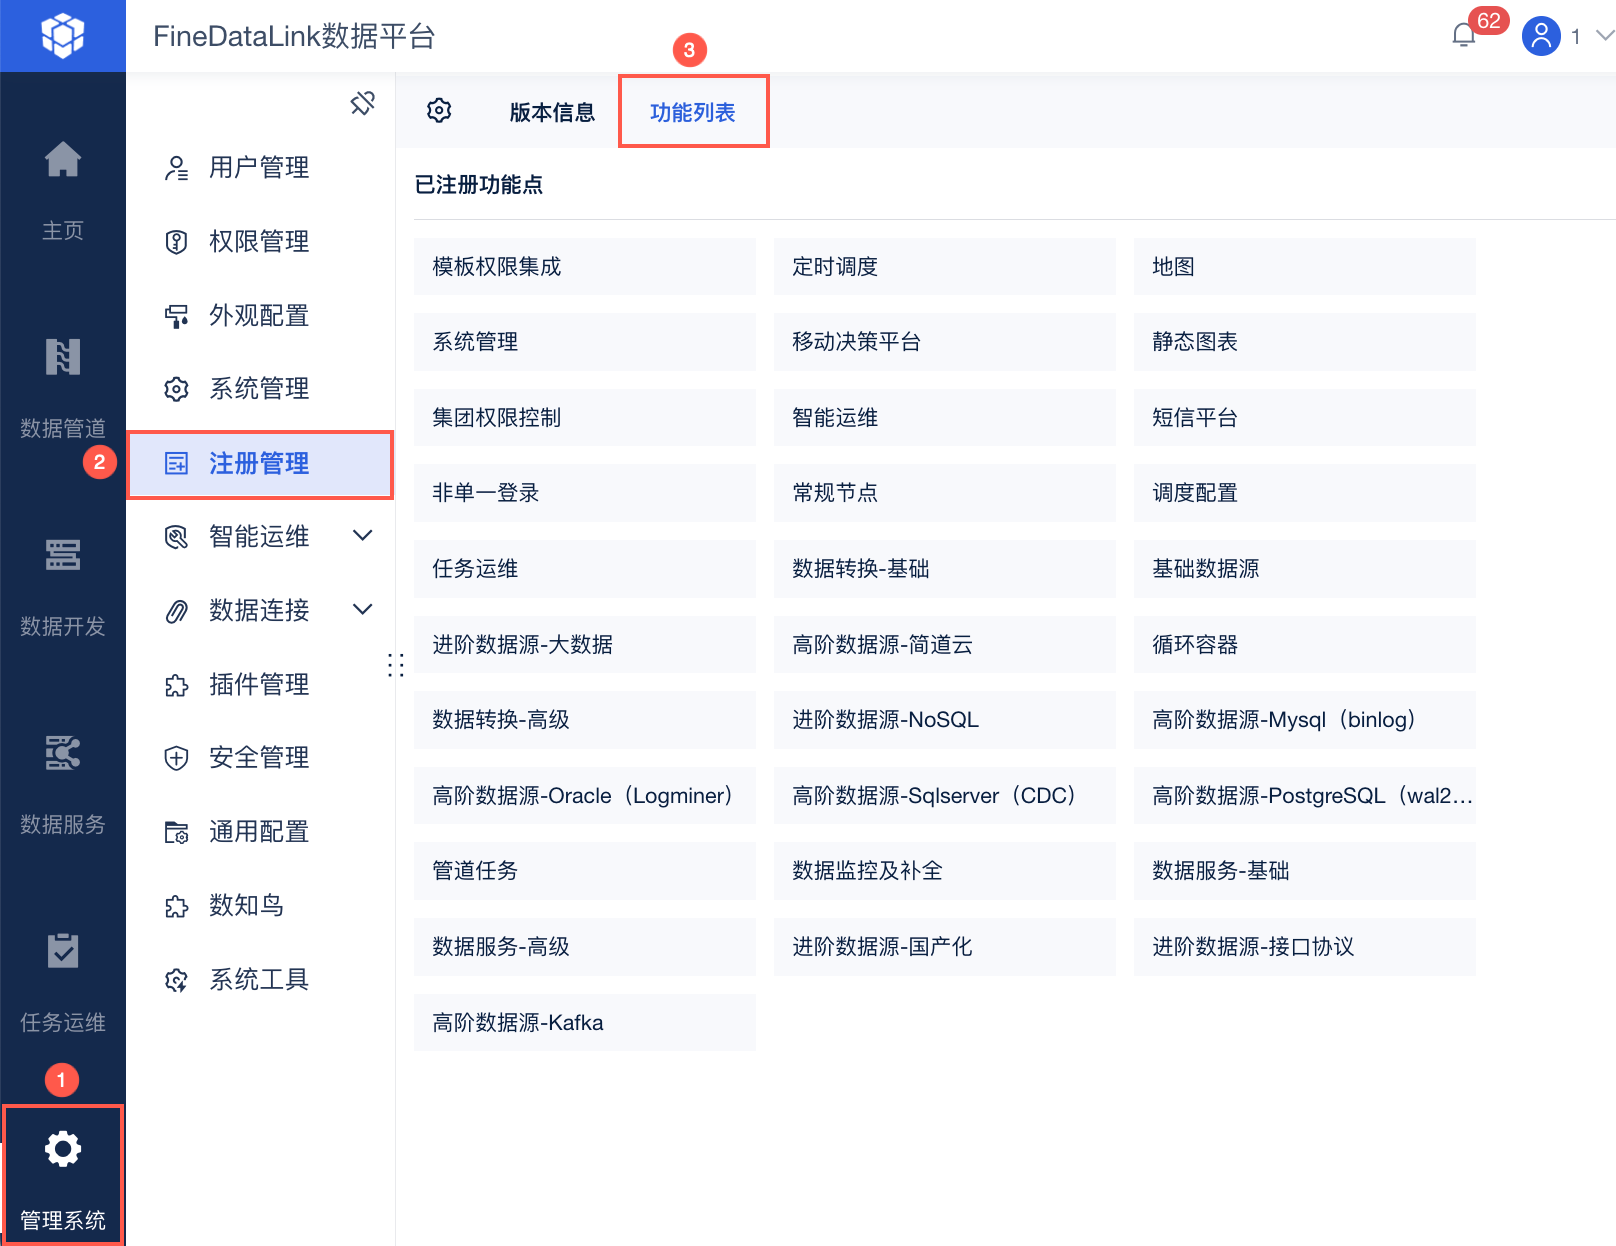Click the 插件管理 puzzle icon
This screenshot has width=1616, height=1246.
(176, 685)
